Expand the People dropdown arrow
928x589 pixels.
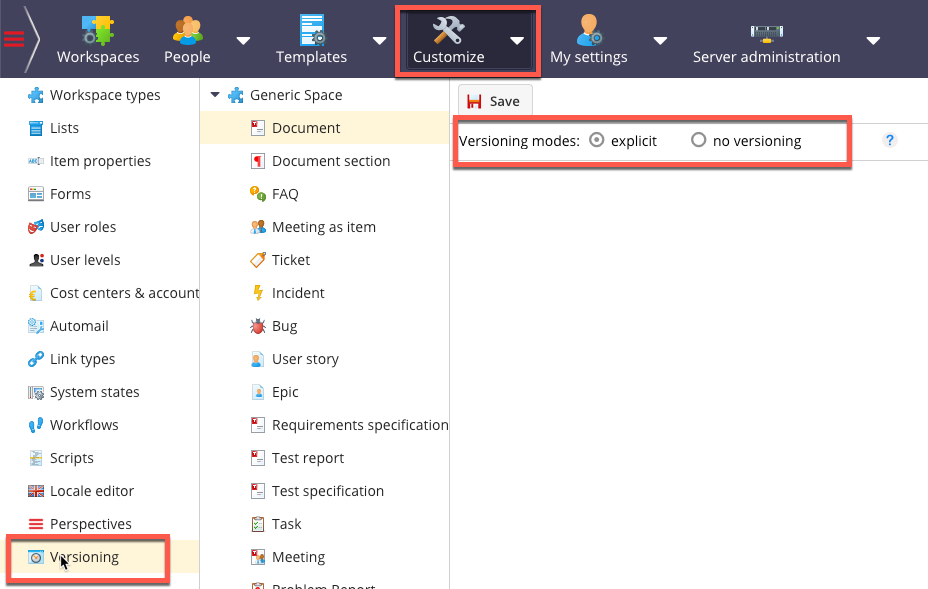coord(243,41)
